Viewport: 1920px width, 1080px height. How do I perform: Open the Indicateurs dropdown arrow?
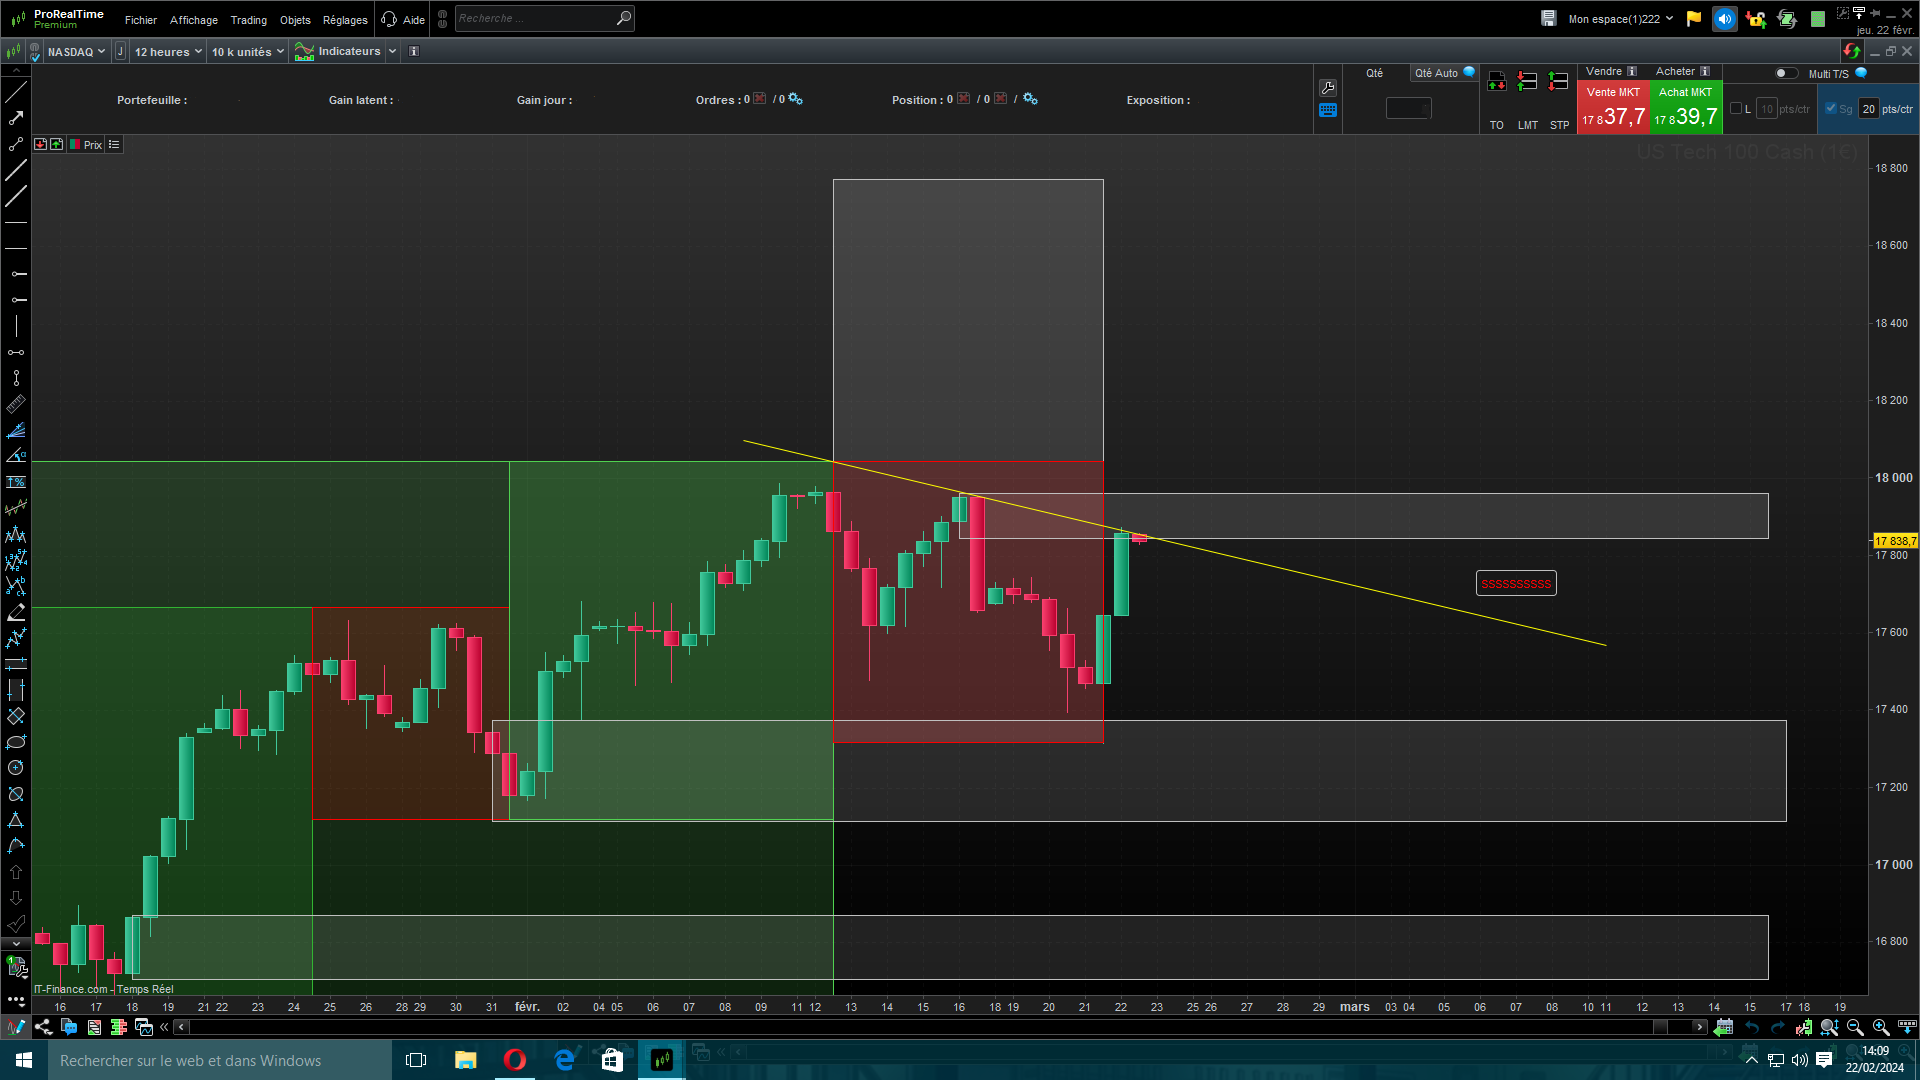(392, 52)
